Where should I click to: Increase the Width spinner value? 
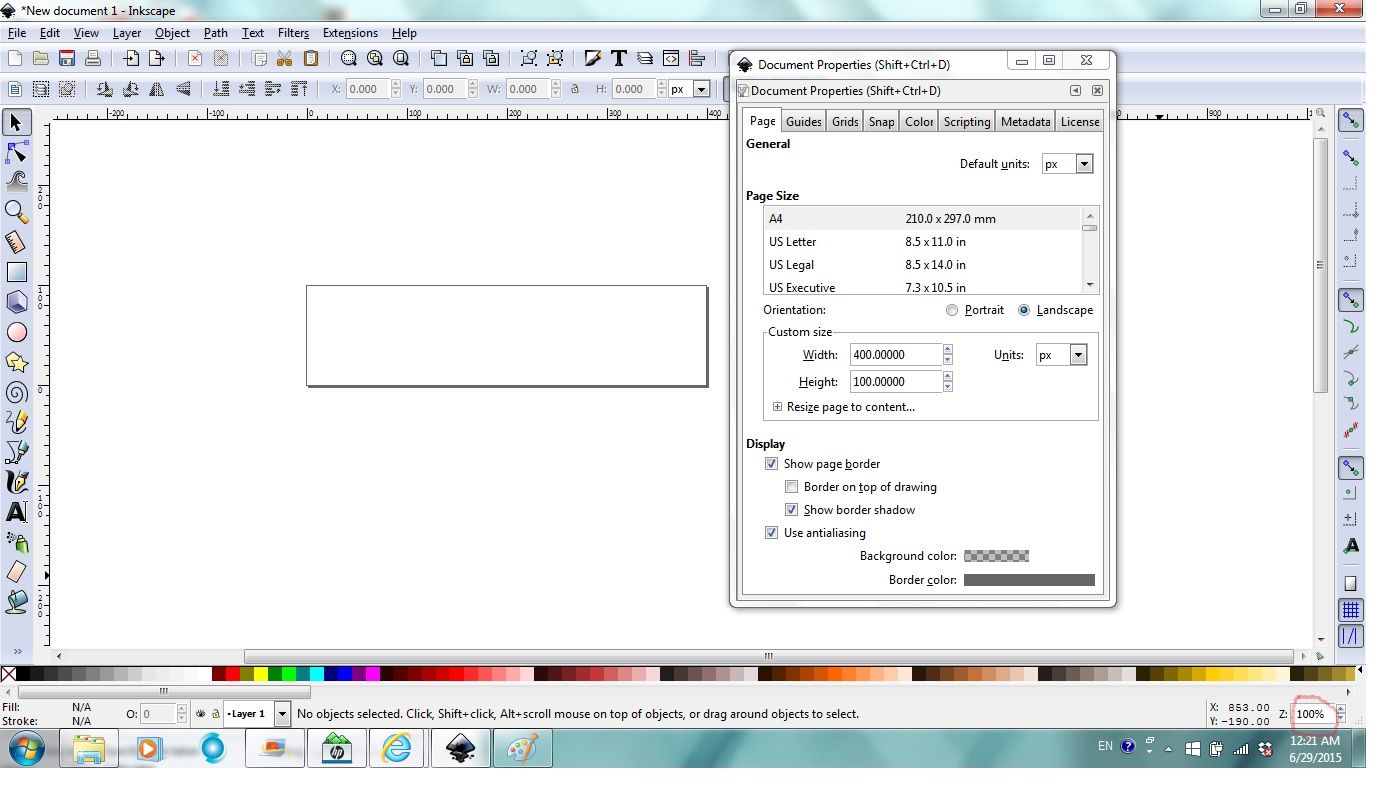pyautogui.click(x=947, y=350)
